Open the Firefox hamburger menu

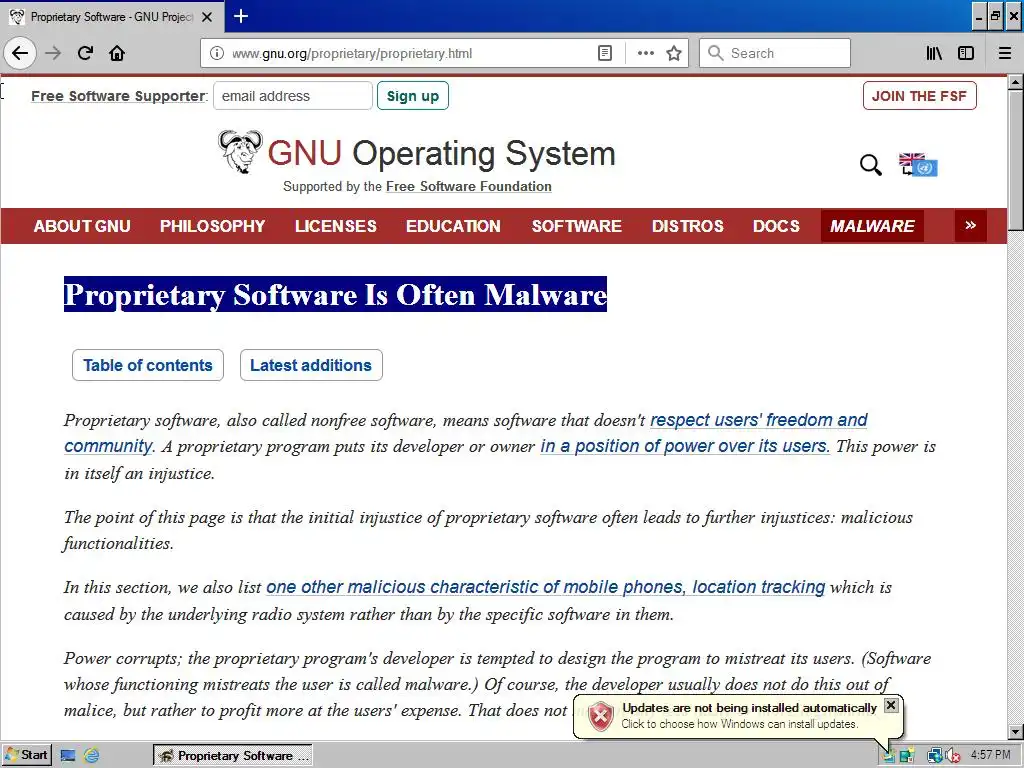coord(1005,53)
